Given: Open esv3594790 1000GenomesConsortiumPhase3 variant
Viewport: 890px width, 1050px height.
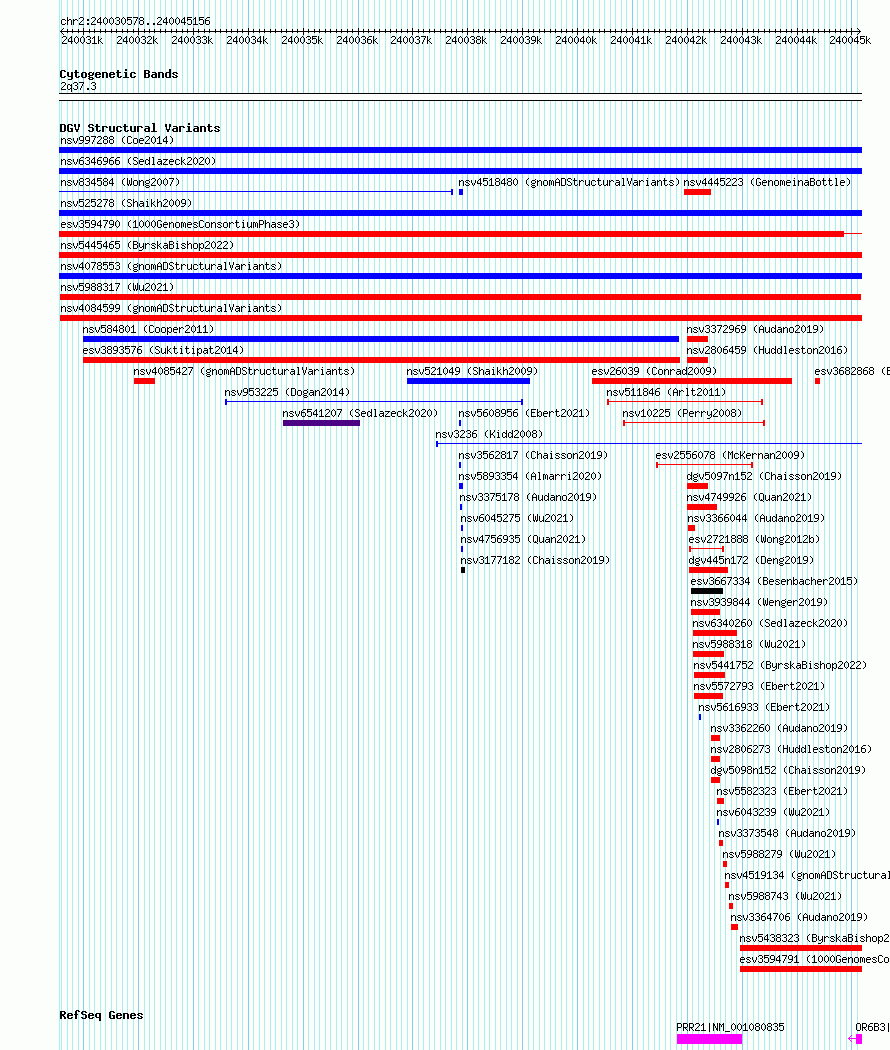Looking at the screenshot, I should coord(180,224).
